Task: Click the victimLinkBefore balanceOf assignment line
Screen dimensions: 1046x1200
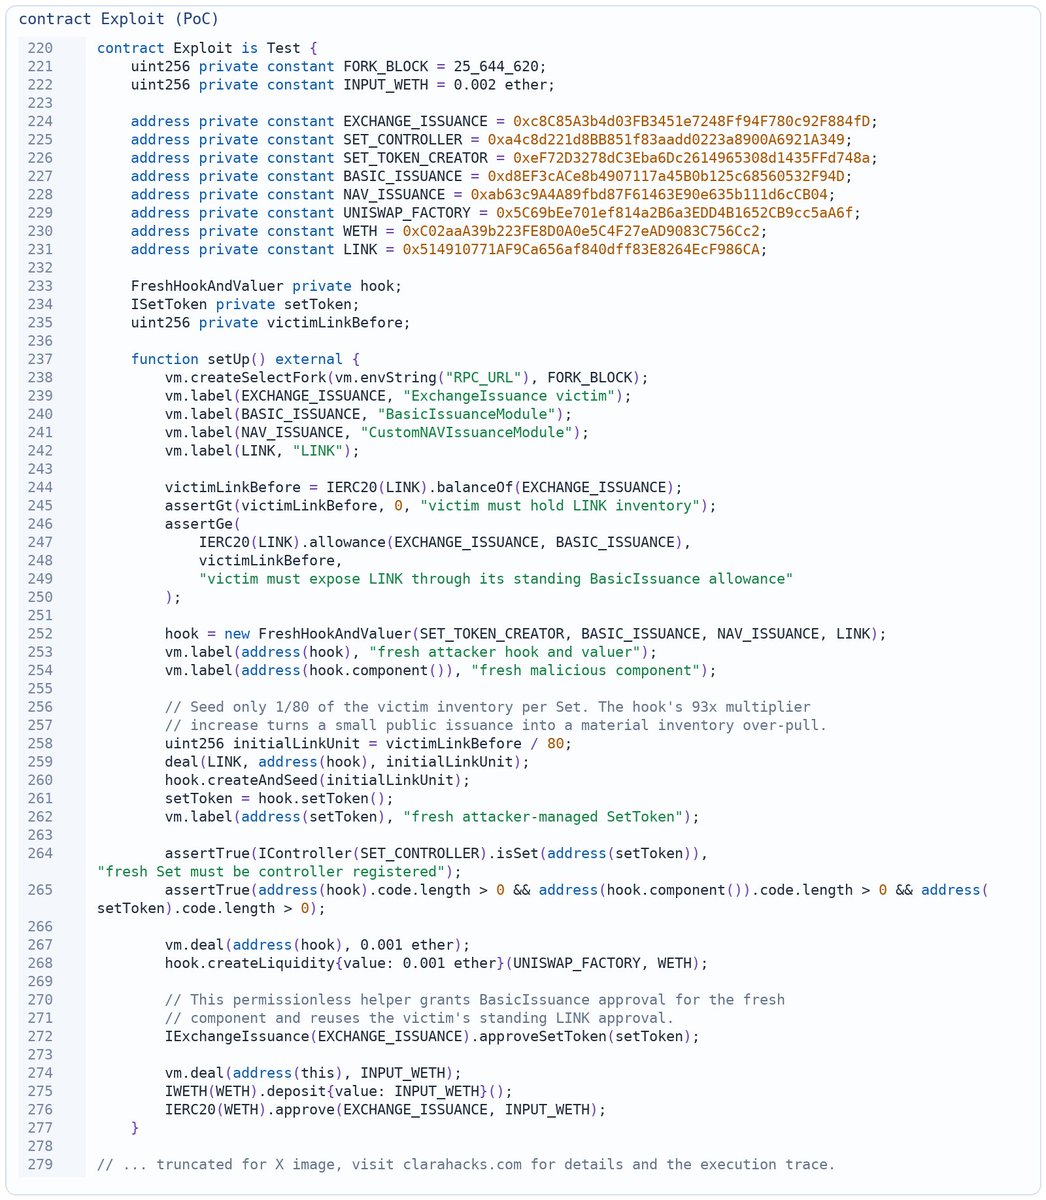Action: 424,487
